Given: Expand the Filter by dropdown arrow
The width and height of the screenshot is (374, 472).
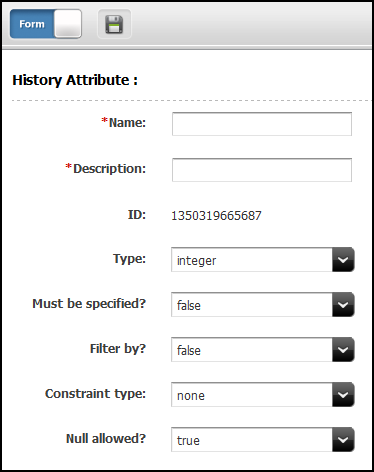Looking at the screenshot, I should tap(343, 350).
